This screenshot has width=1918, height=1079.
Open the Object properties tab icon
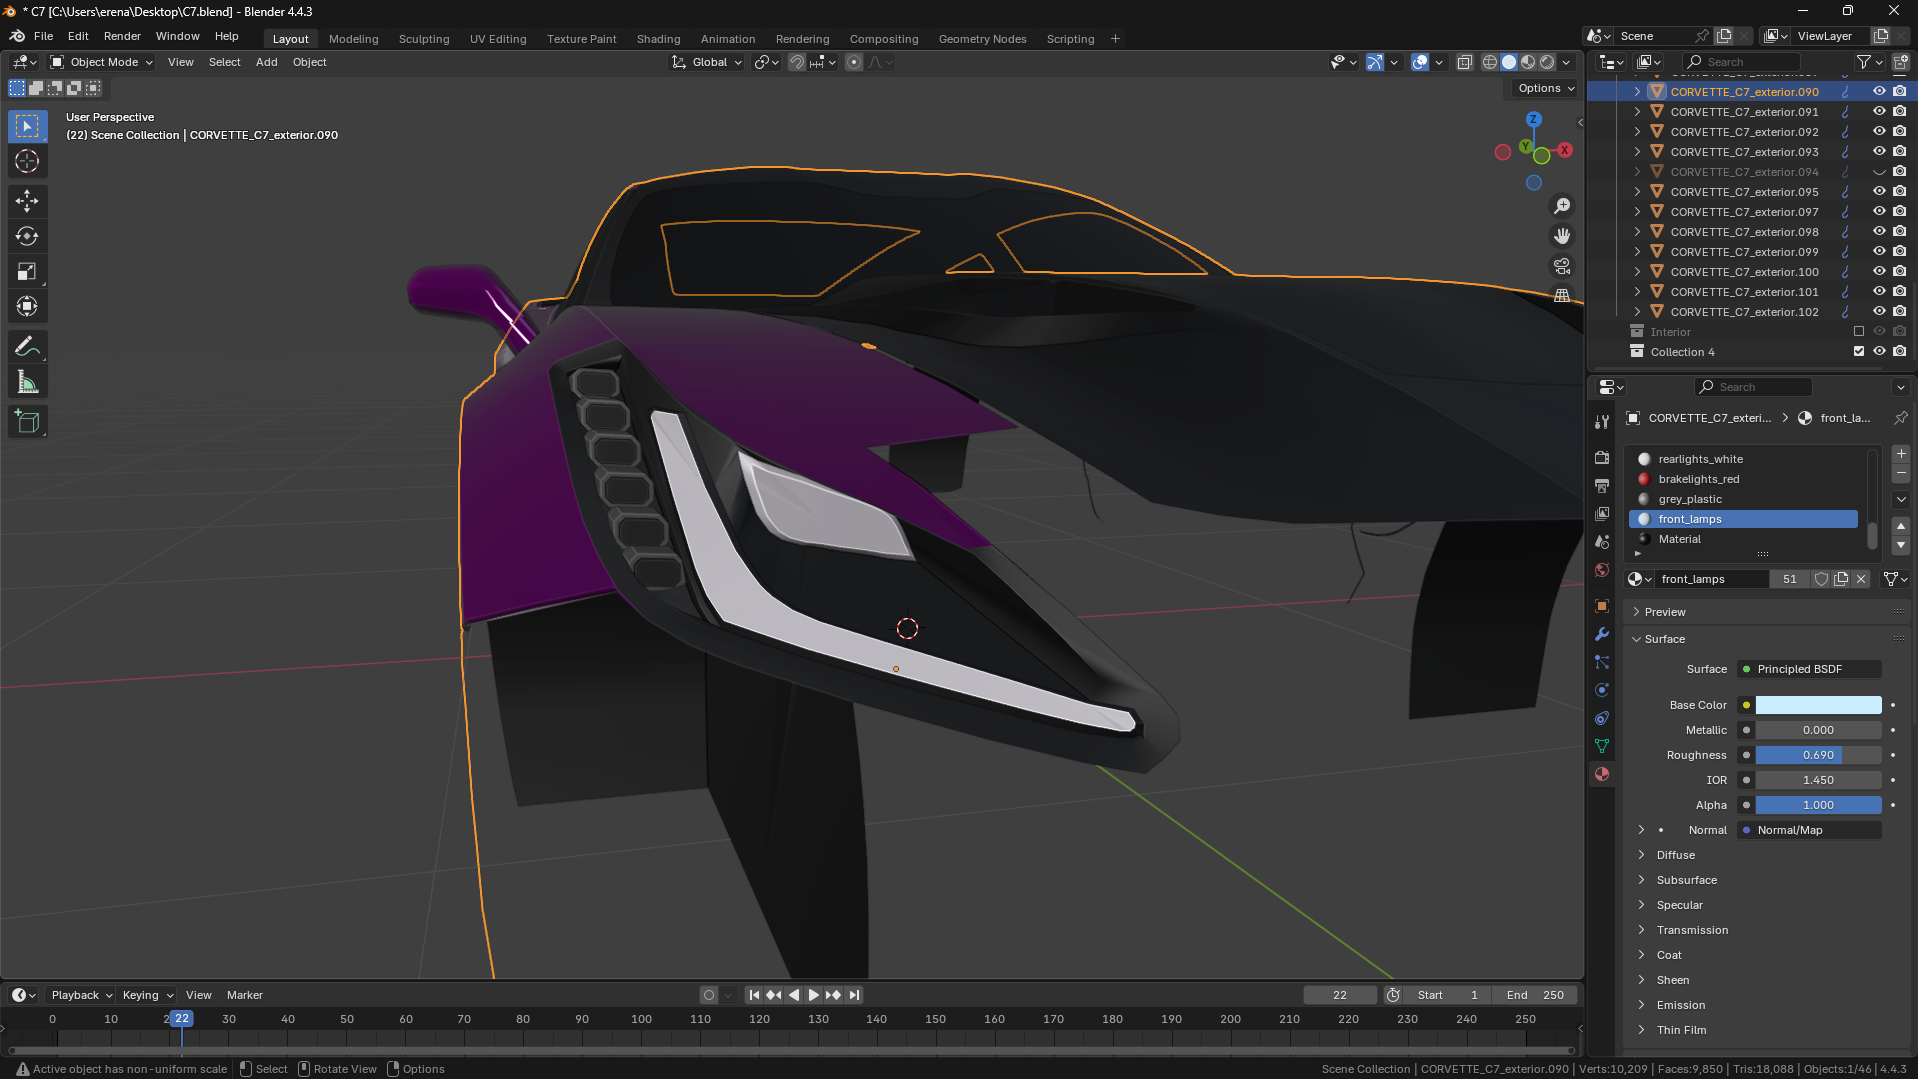1602,606
